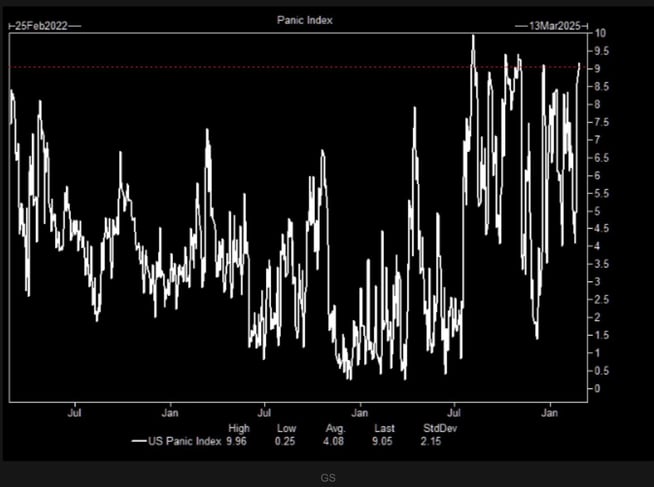
Task: Click the StdDev value 2.15
Action: [x=431, y=441]
